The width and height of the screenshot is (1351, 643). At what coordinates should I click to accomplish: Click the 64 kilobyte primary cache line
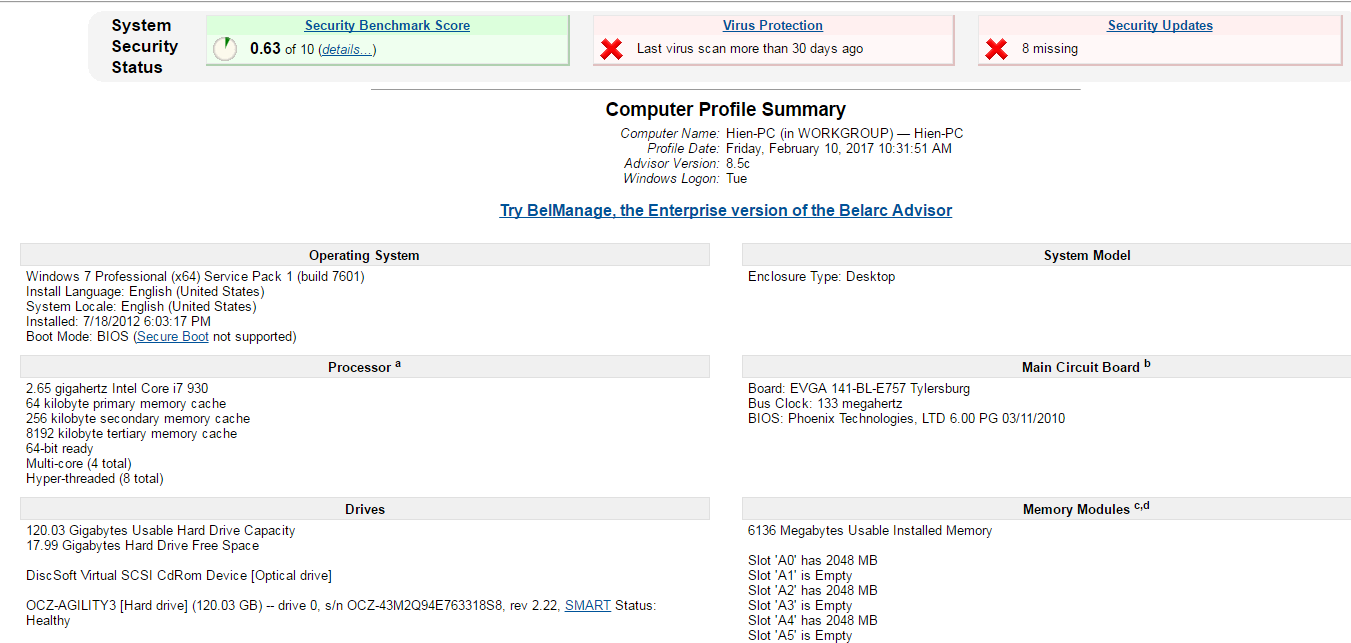coord(126,404)
